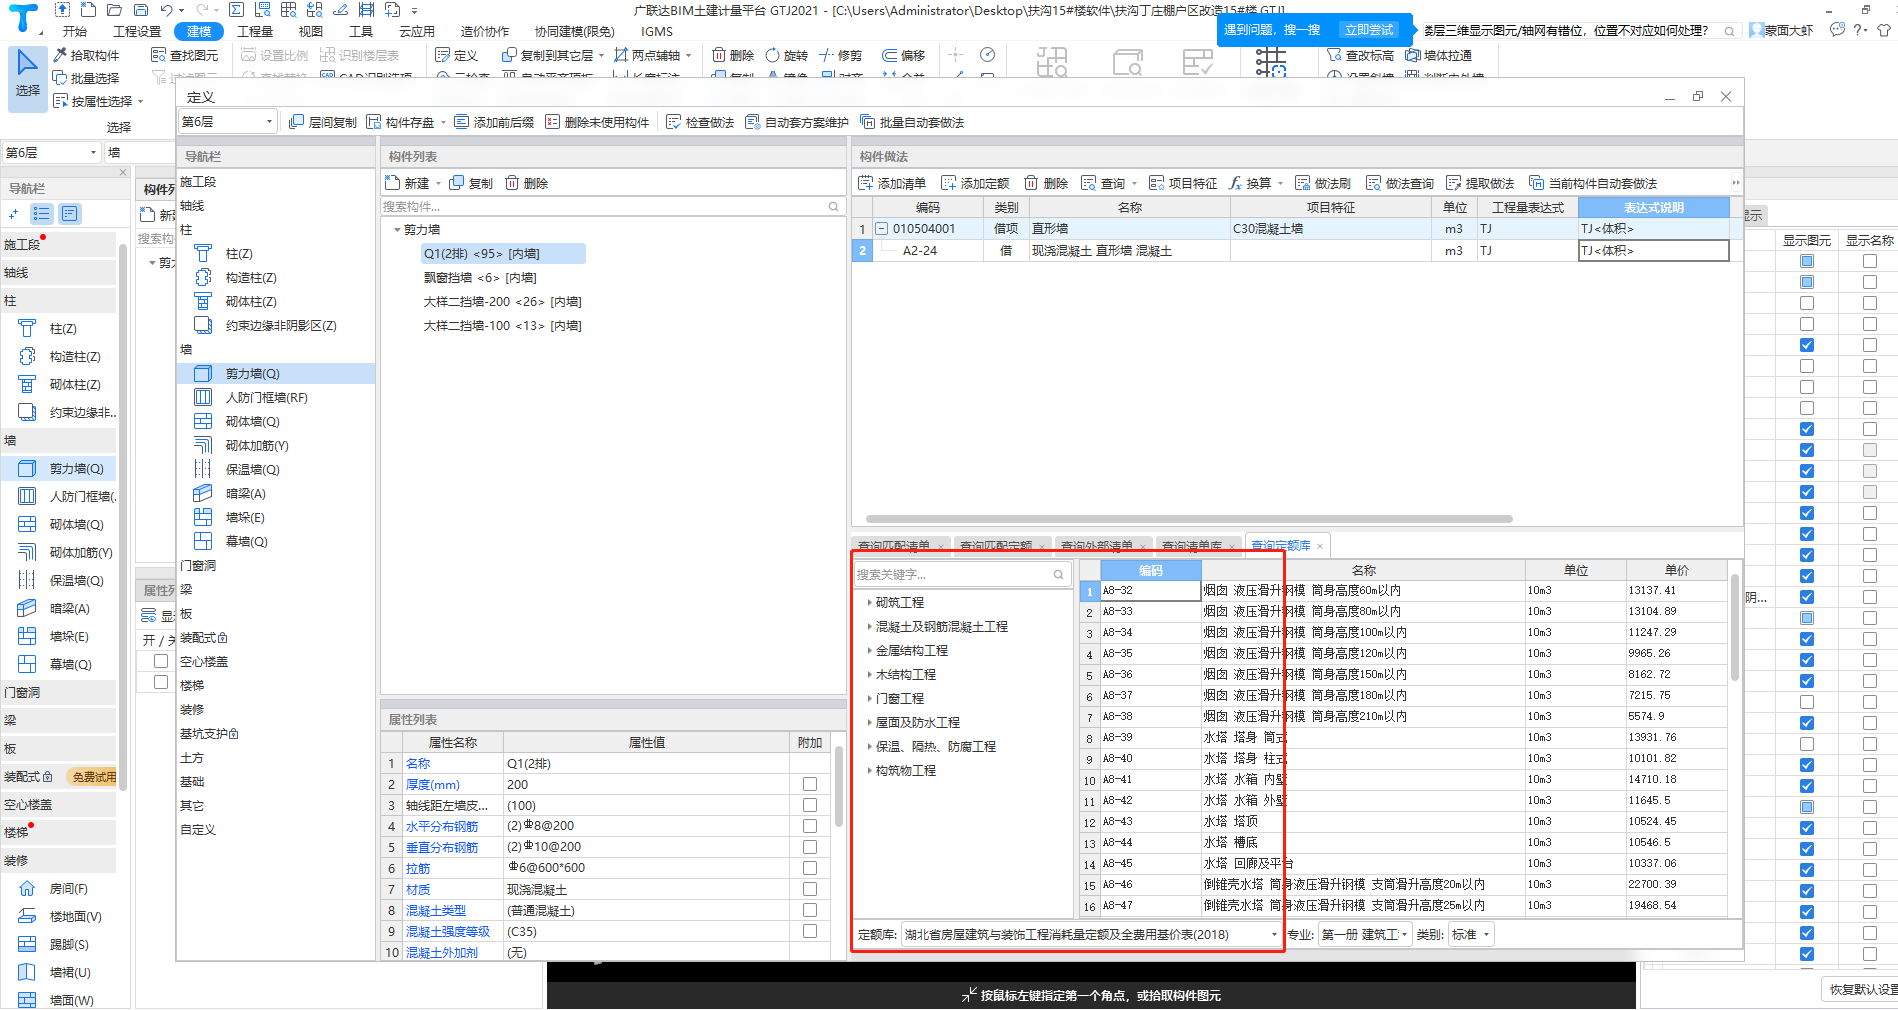Click the 检查做法 toolbar item
The width and height of the screenshot is (1898, 1010).
[700, 122]
